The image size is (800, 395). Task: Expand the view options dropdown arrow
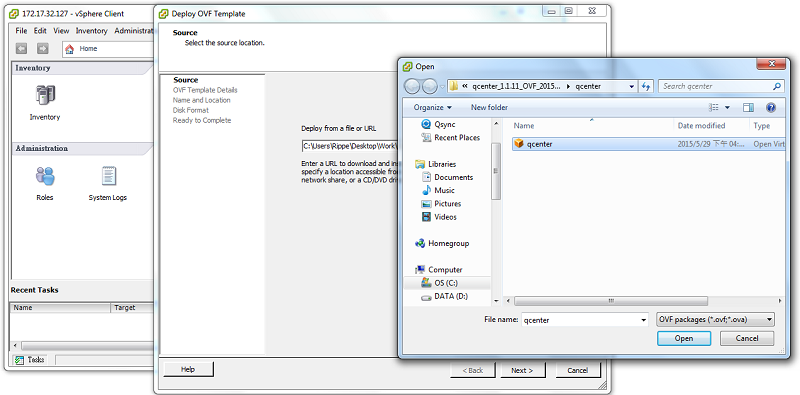pyautogui.click(x=728, y=108)
